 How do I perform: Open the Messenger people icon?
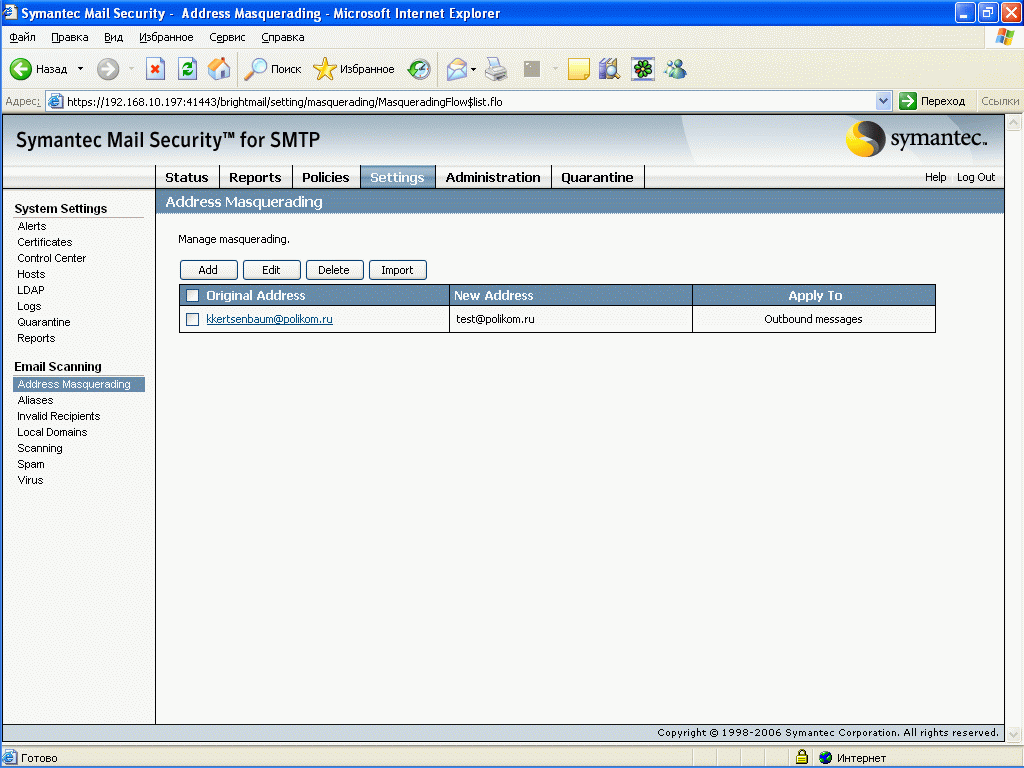coord(675,69)
